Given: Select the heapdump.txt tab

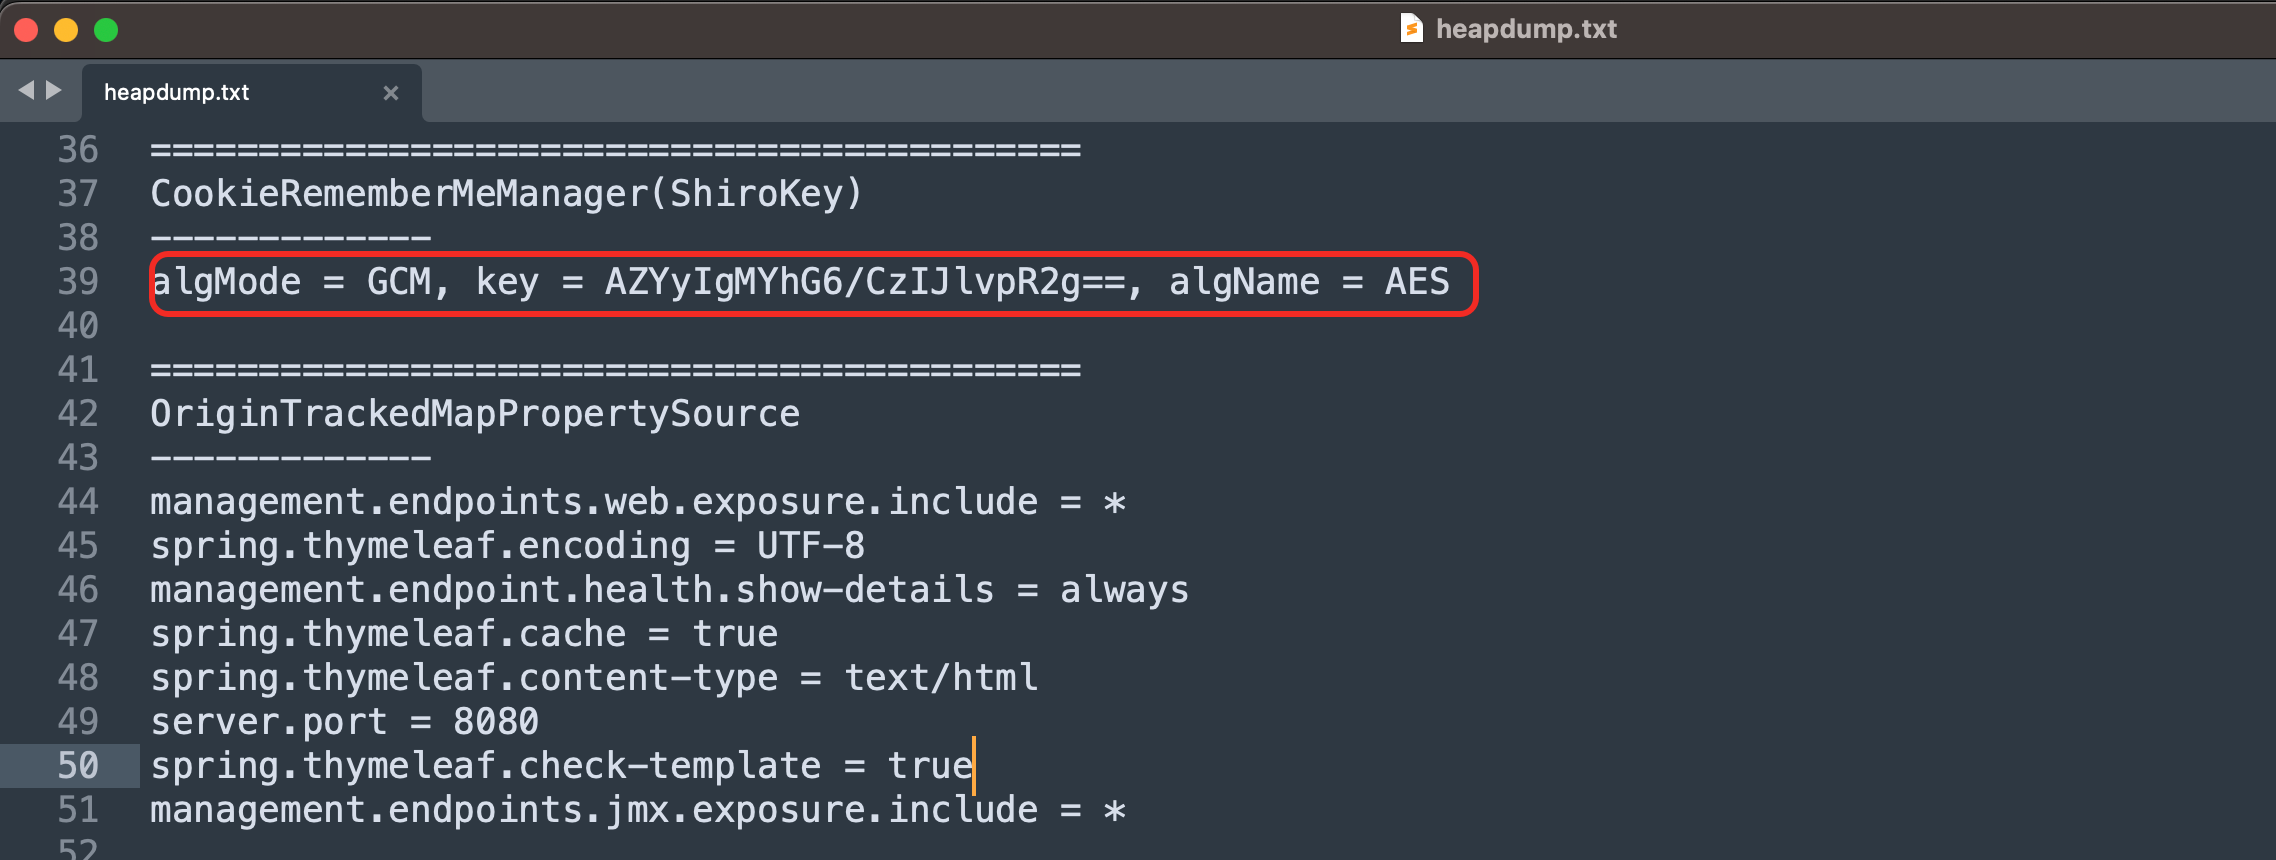Looking at the screenshot, I should click(177, 93).
